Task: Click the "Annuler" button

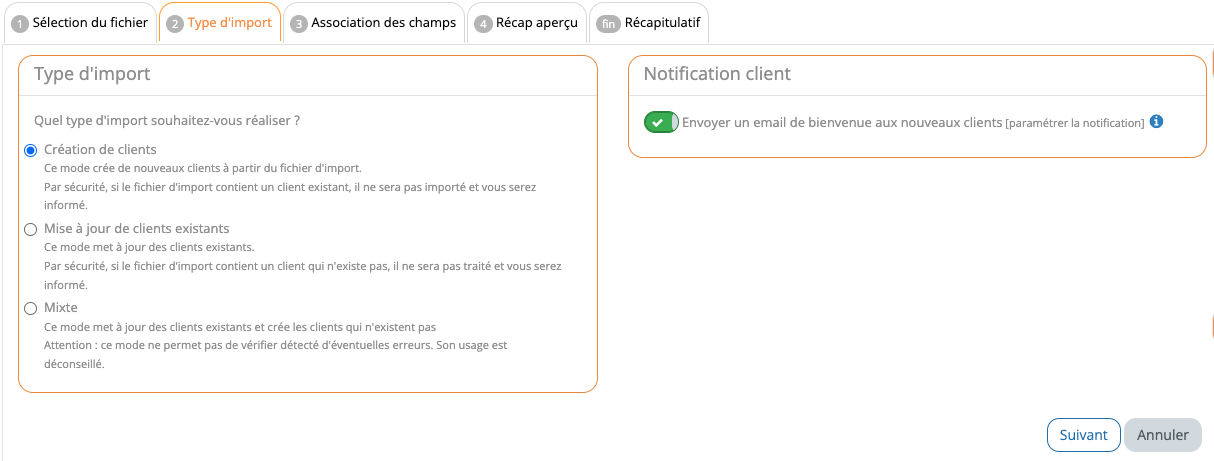Action: [x=1163, y=435]
